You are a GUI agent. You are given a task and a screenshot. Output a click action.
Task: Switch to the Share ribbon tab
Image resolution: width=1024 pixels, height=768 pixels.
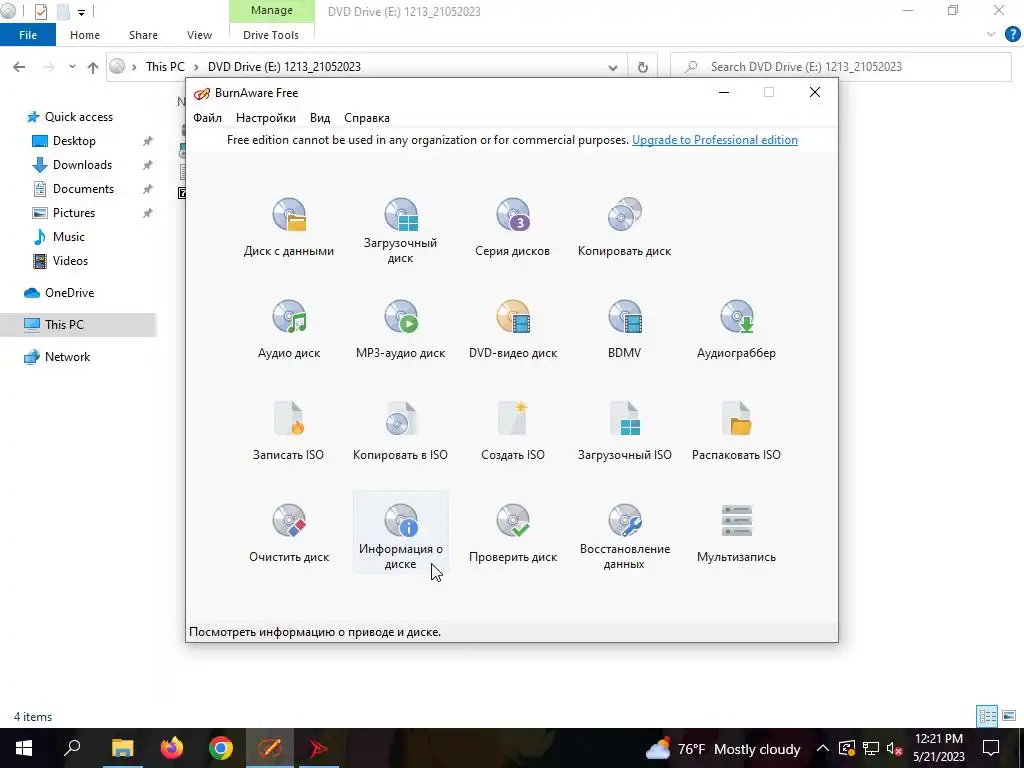[x=143, y=35]
